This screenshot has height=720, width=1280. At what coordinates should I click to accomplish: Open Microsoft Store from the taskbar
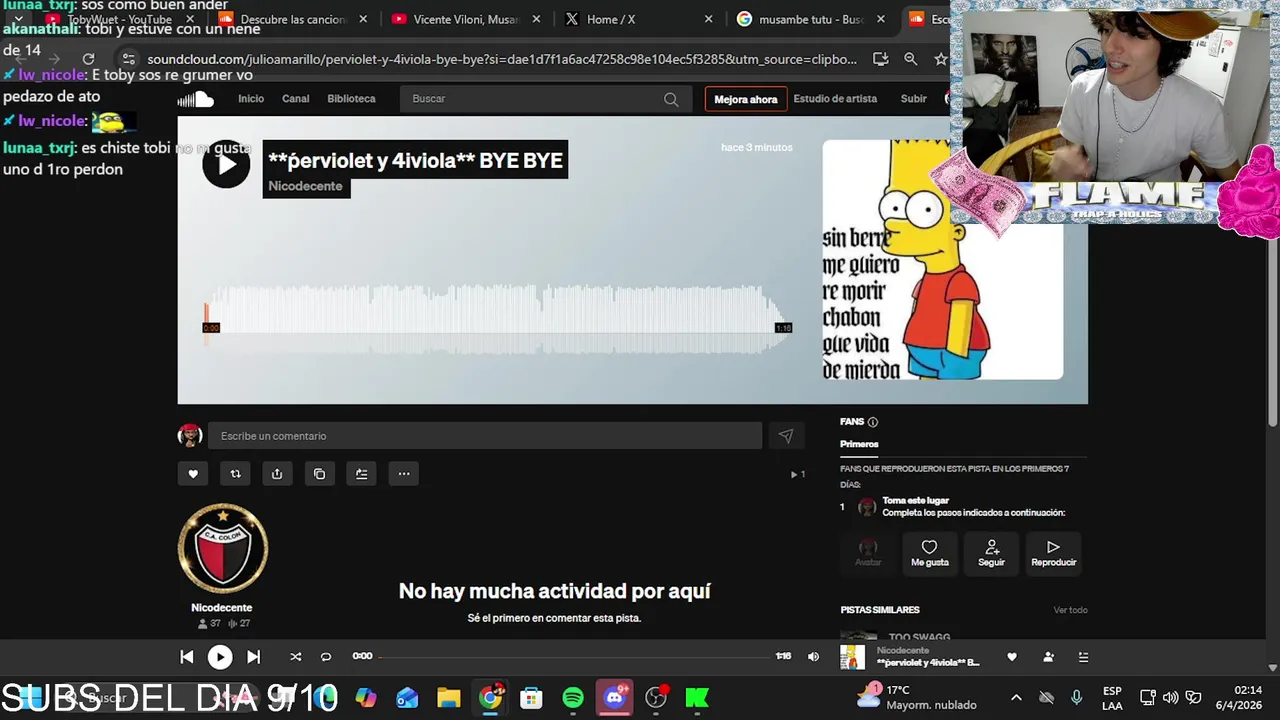(x=531, y=698)
